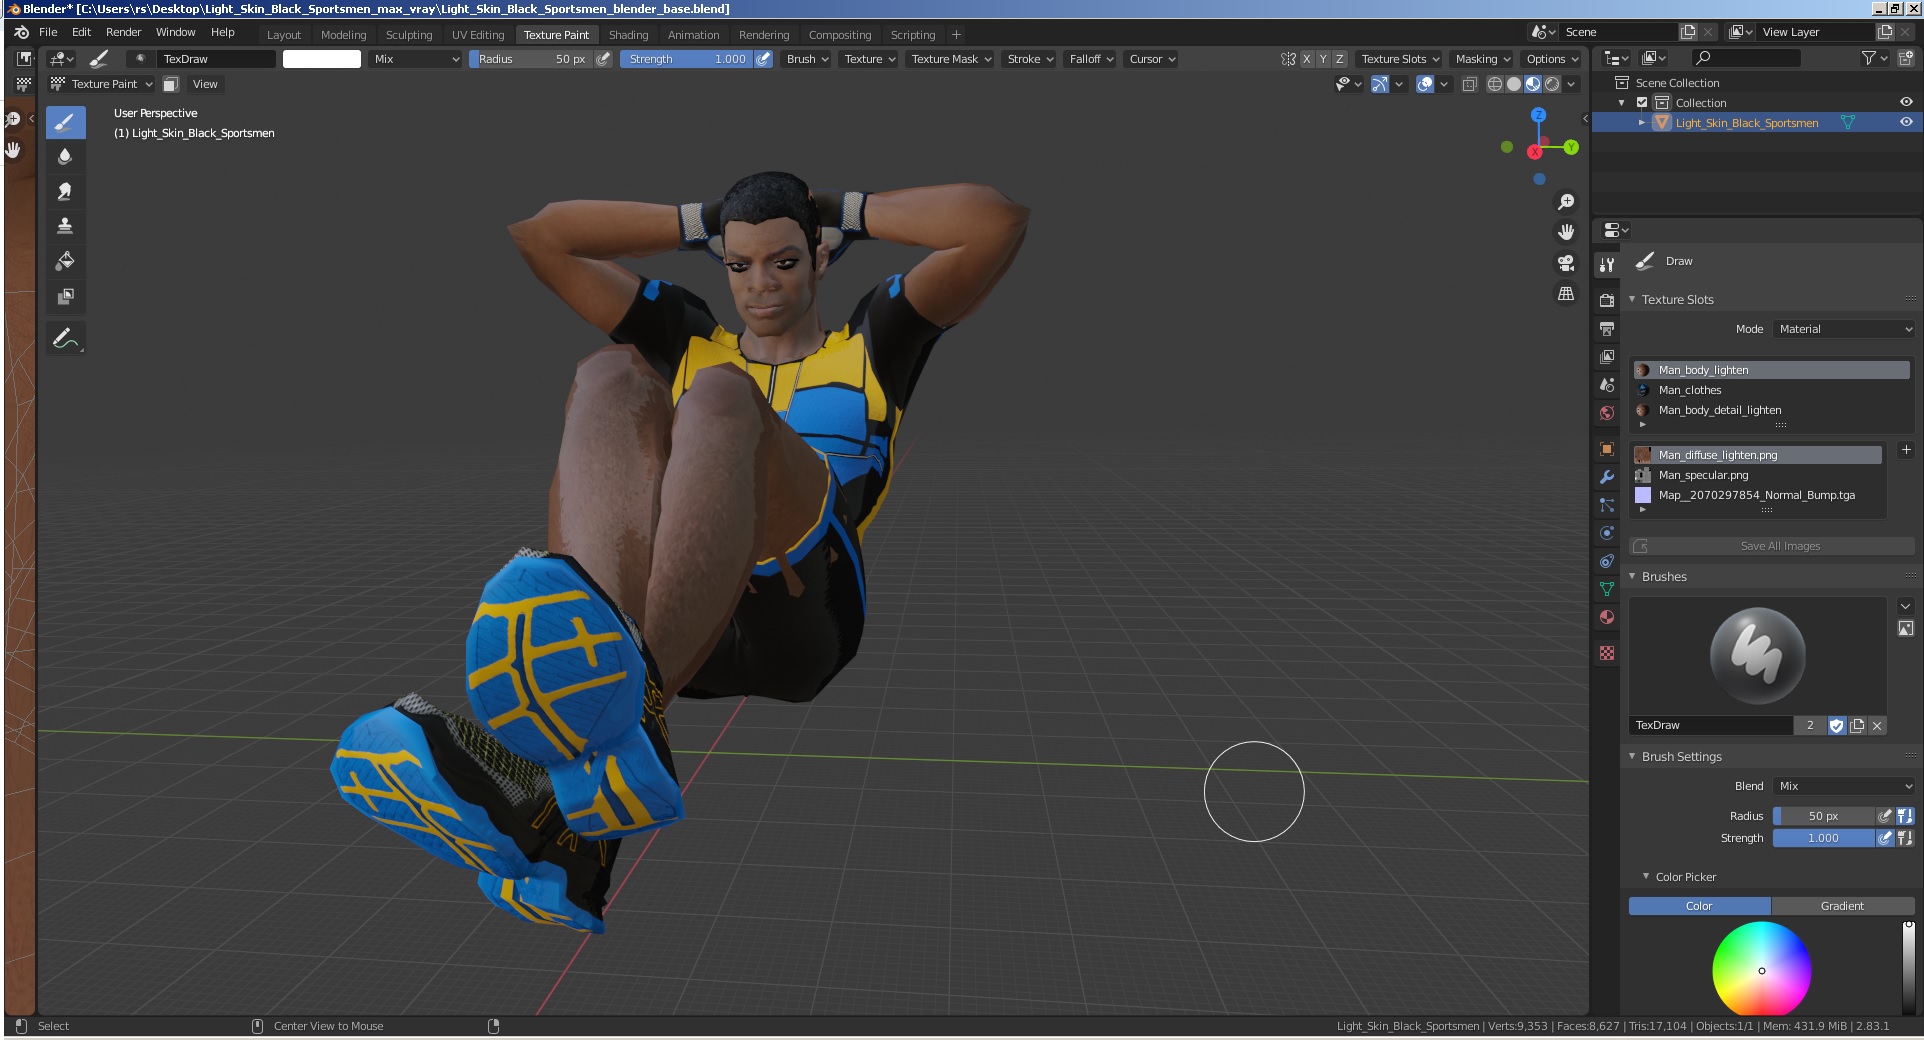Open World properties tab

(x=1606, y=413)
